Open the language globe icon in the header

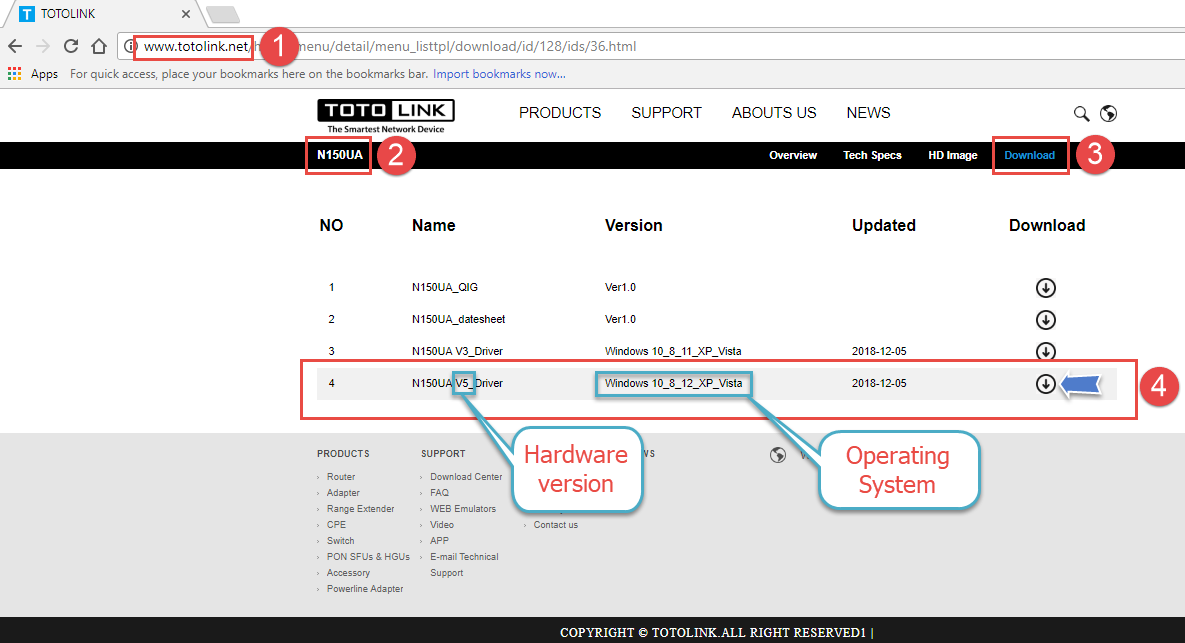pyautogui.click(x=1109, y=113)
